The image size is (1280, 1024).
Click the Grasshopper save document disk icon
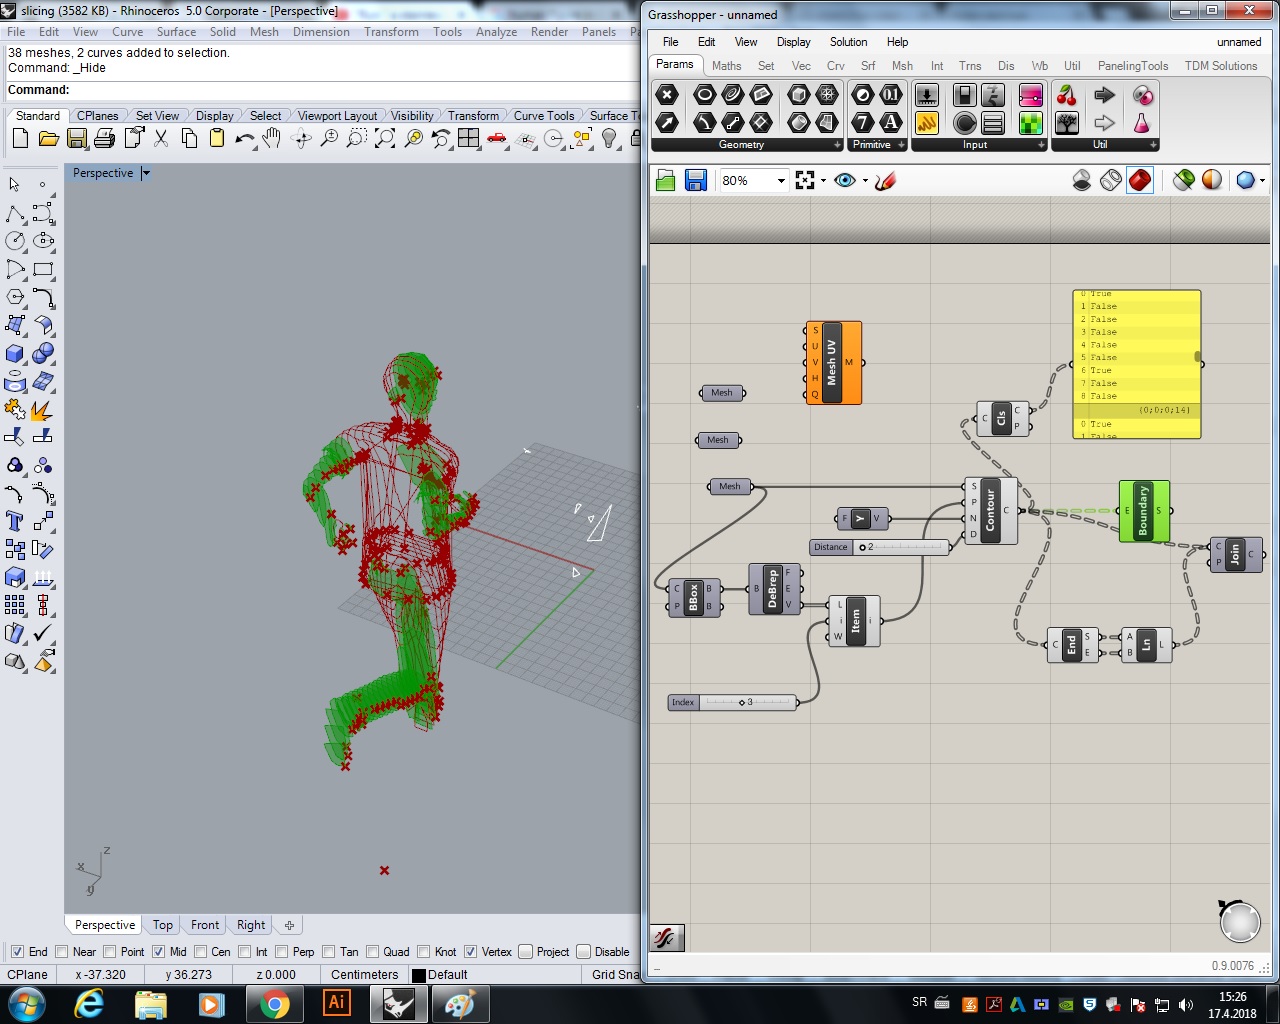pyautogui.click(x=696, y=180)
